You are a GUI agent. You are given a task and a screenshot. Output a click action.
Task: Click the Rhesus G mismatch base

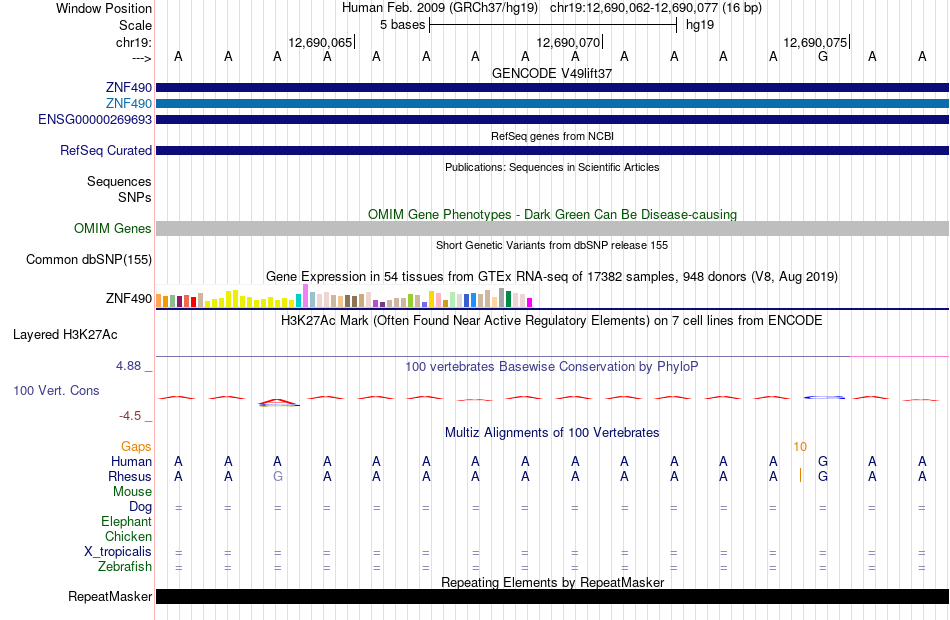click(277, 476)
